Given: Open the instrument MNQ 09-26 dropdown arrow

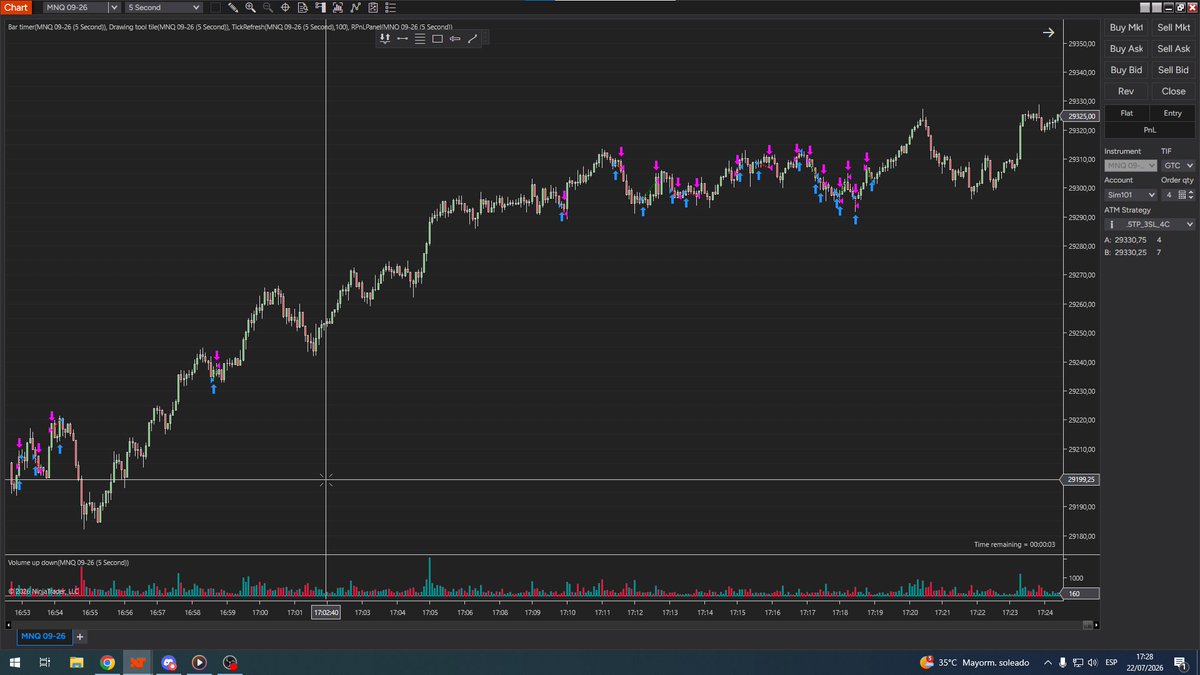Looking at the screenshot, I should 113,7.
